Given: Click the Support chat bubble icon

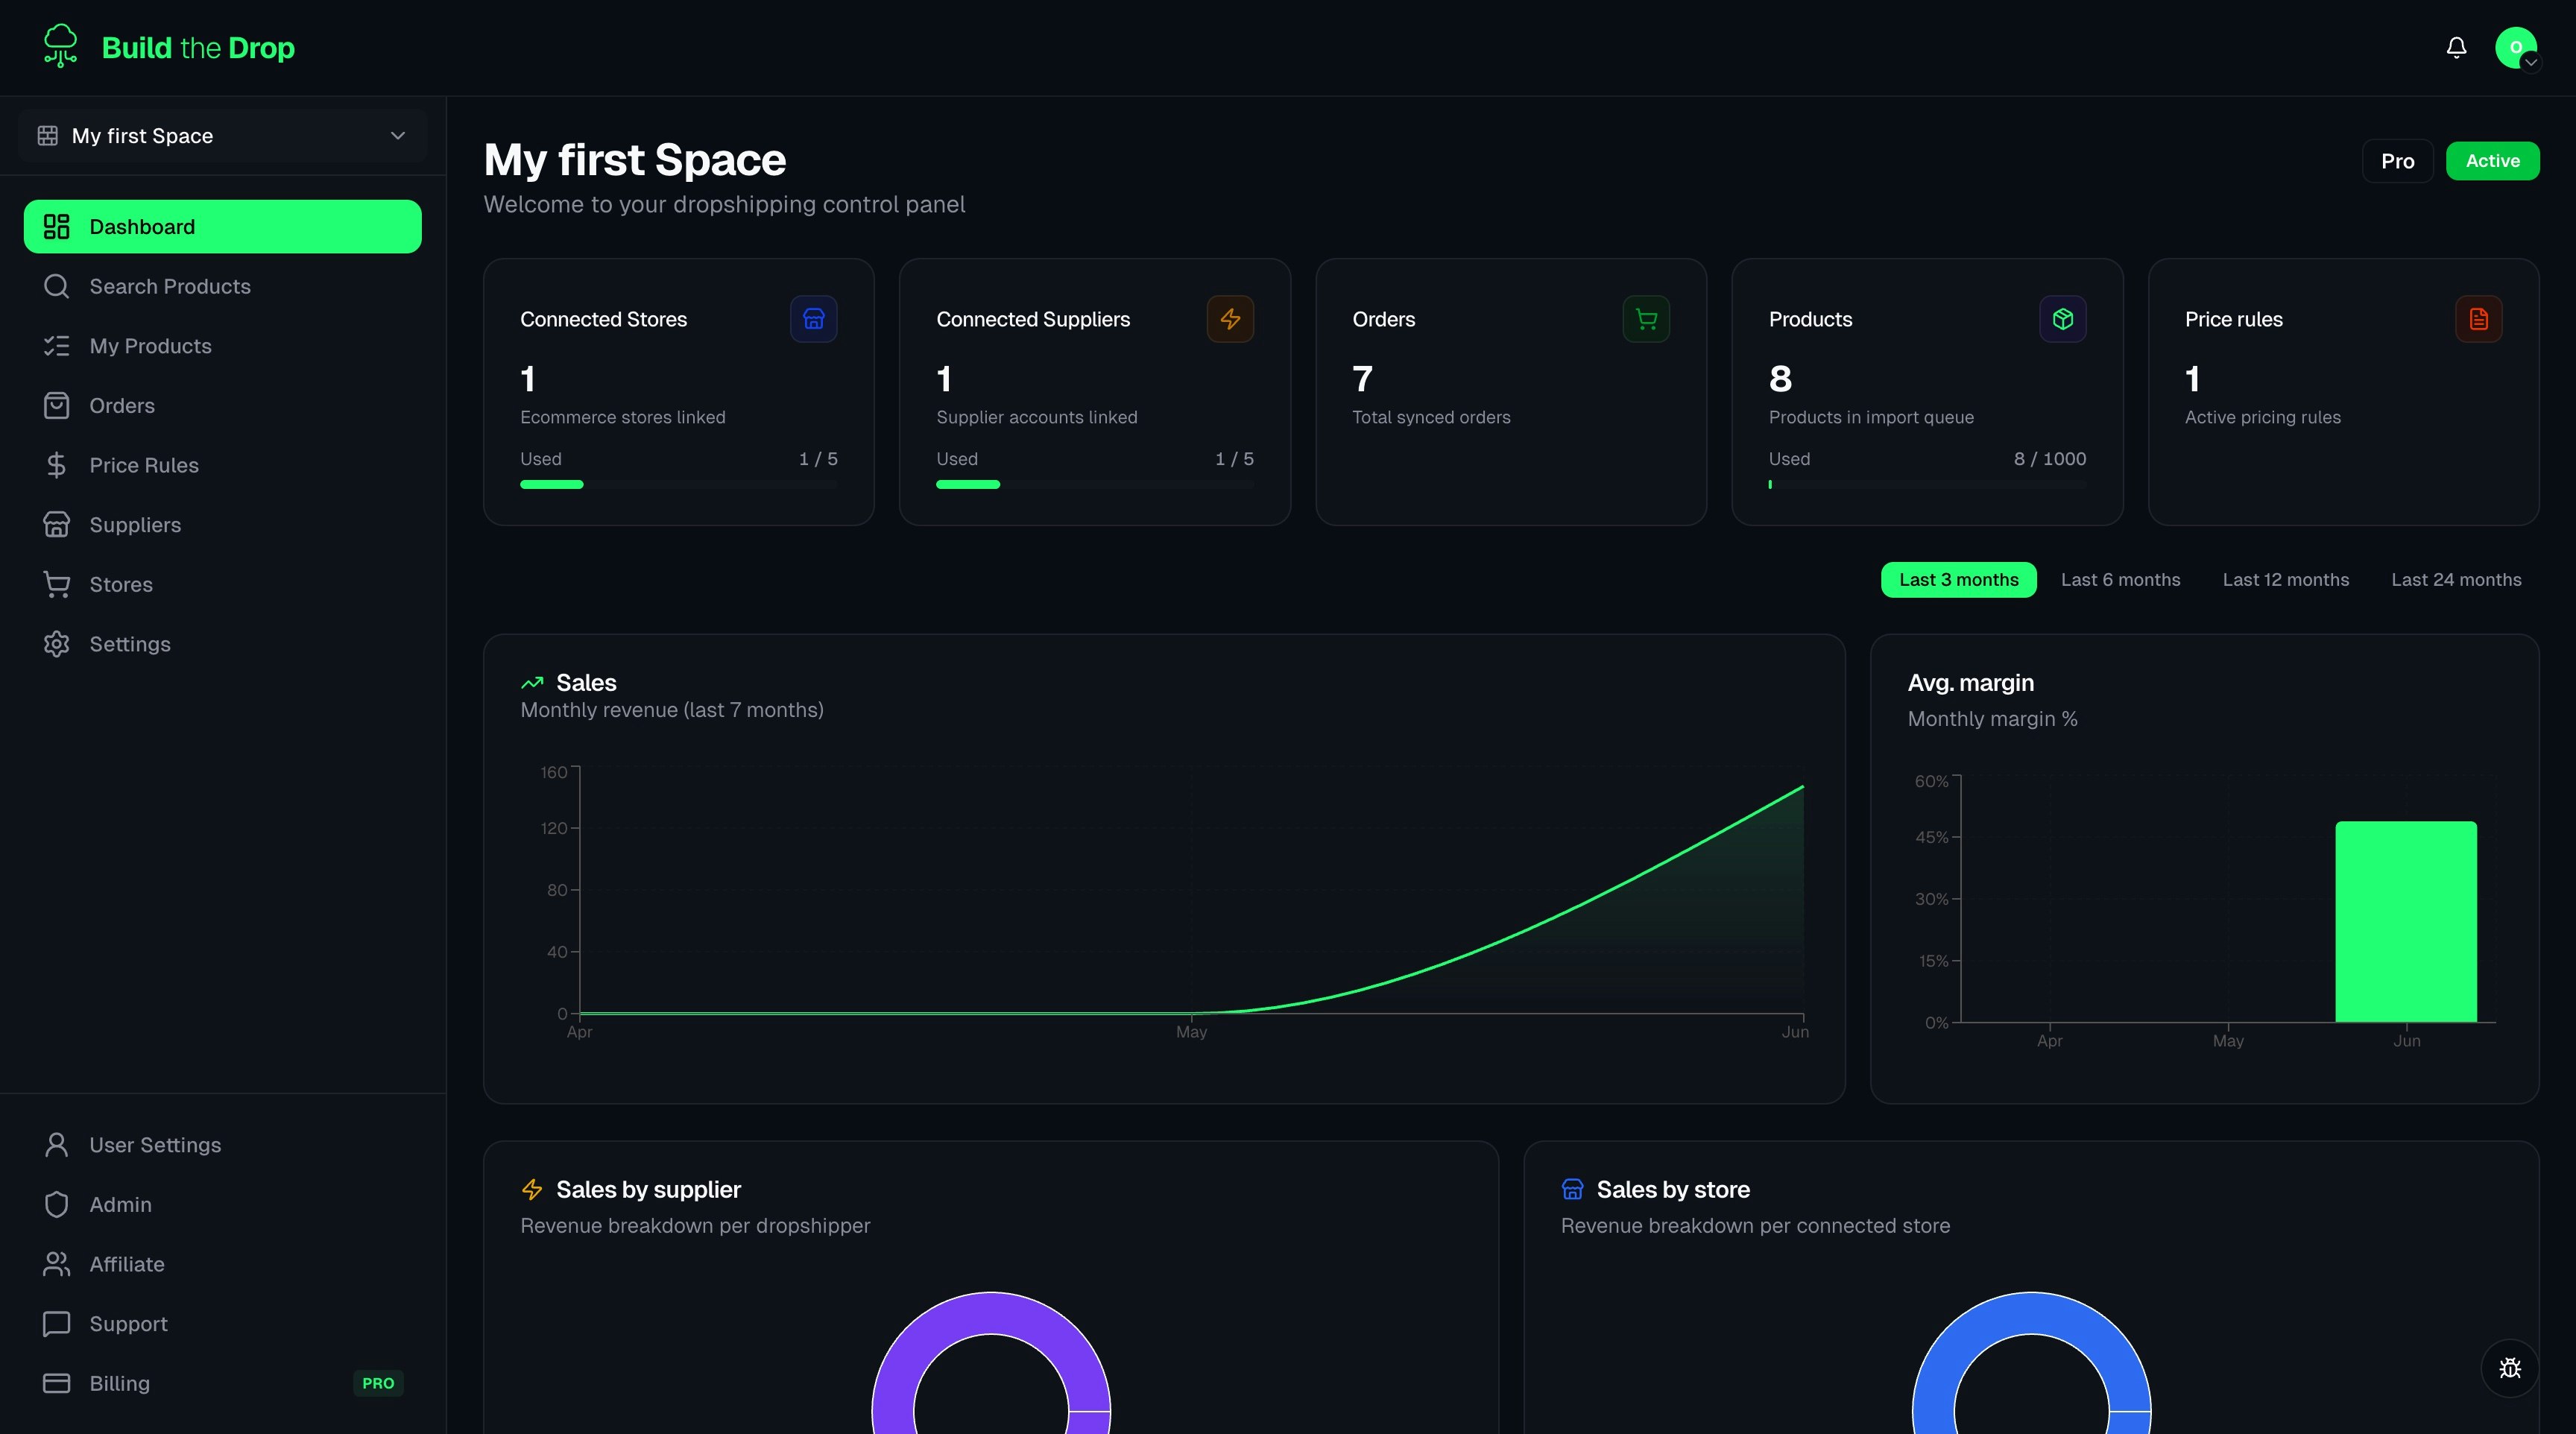Looking at the screenshot, I should tap(57, 1323).
